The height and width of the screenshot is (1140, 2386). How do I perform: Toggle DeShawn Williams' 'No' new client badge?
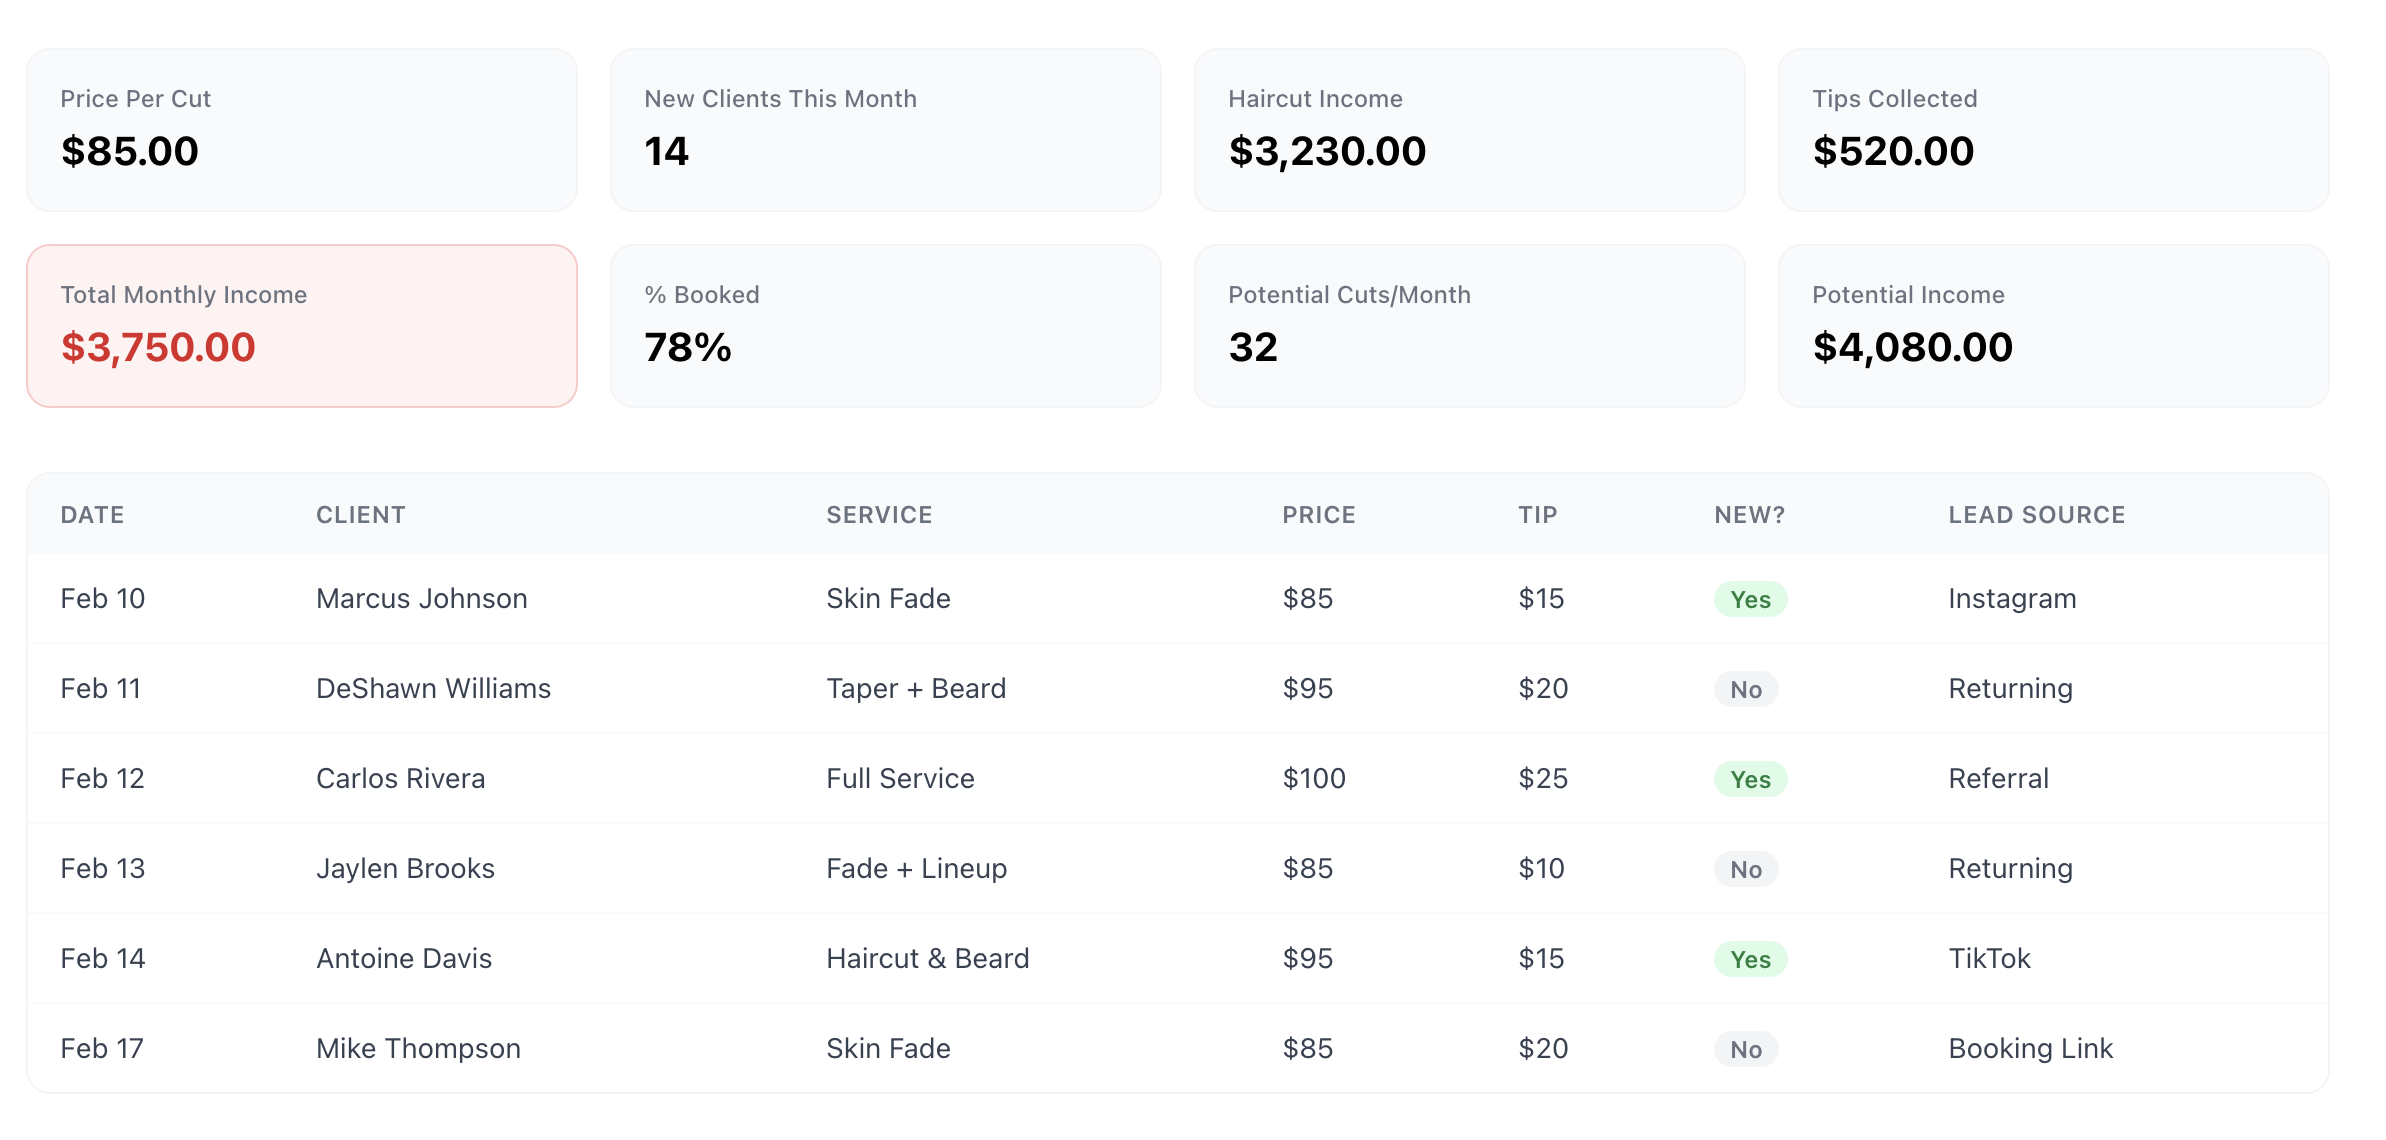click(1746, 689)
